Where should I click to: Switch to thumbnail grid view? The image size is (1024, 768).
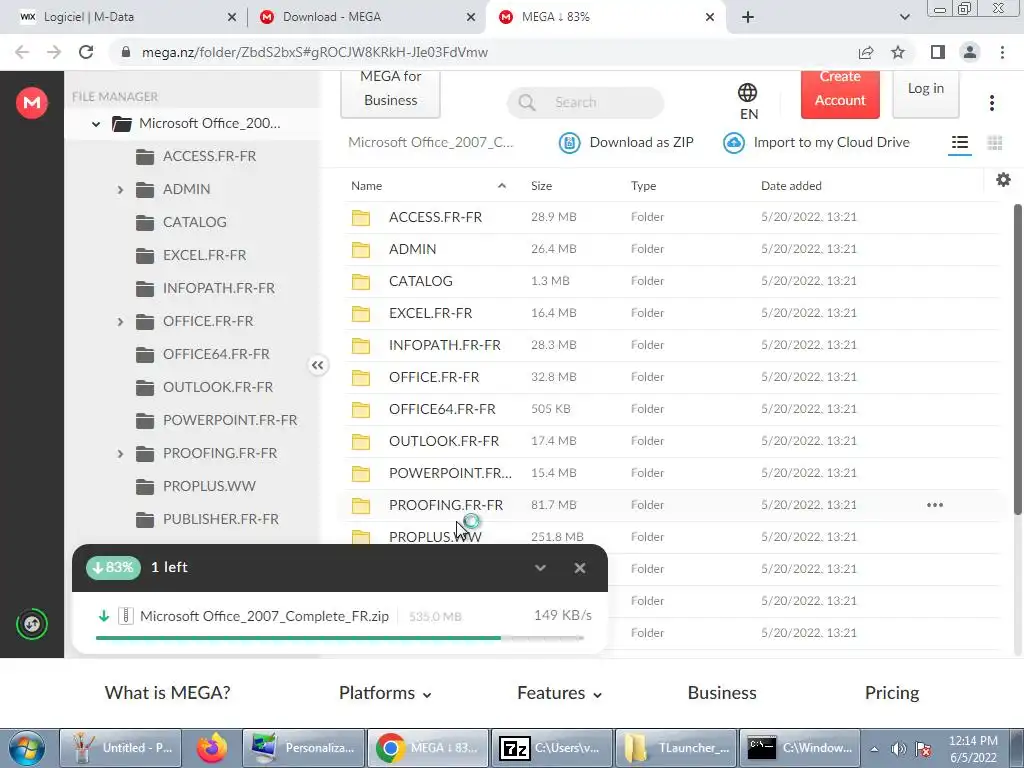tap(995, 142)
